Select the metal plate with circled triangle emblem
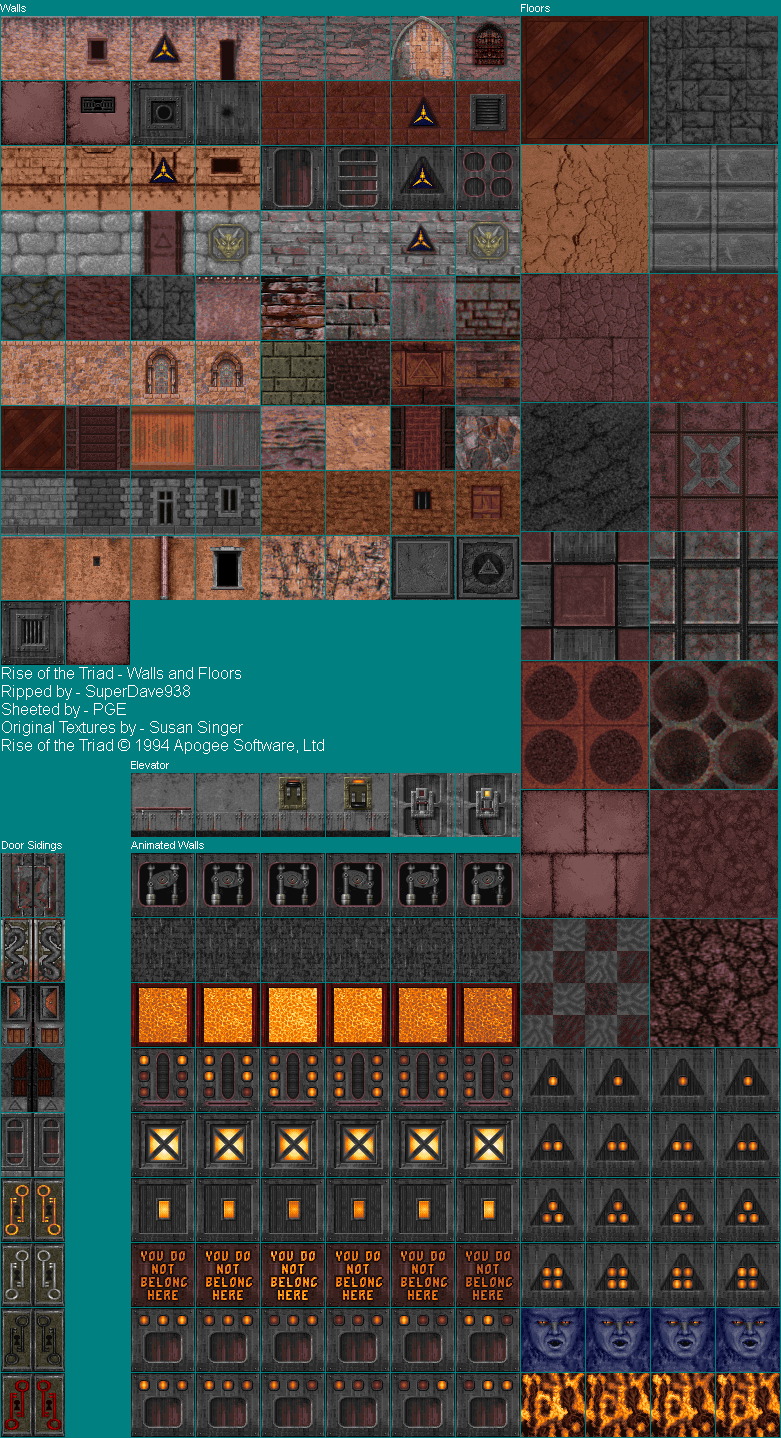Image resolution: width=781 pixels, height=1438 pixels. click(488, 568)
